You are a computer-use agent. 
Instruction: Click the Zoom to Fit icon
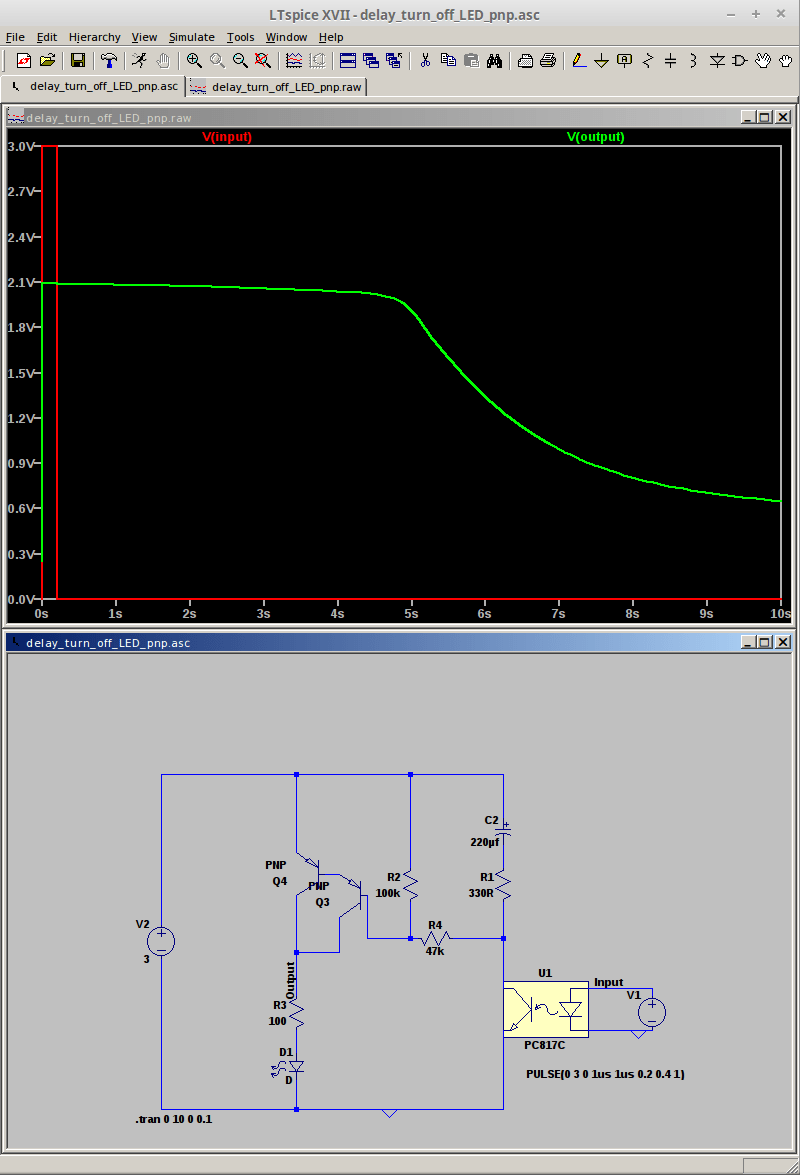tap(262, 61)
